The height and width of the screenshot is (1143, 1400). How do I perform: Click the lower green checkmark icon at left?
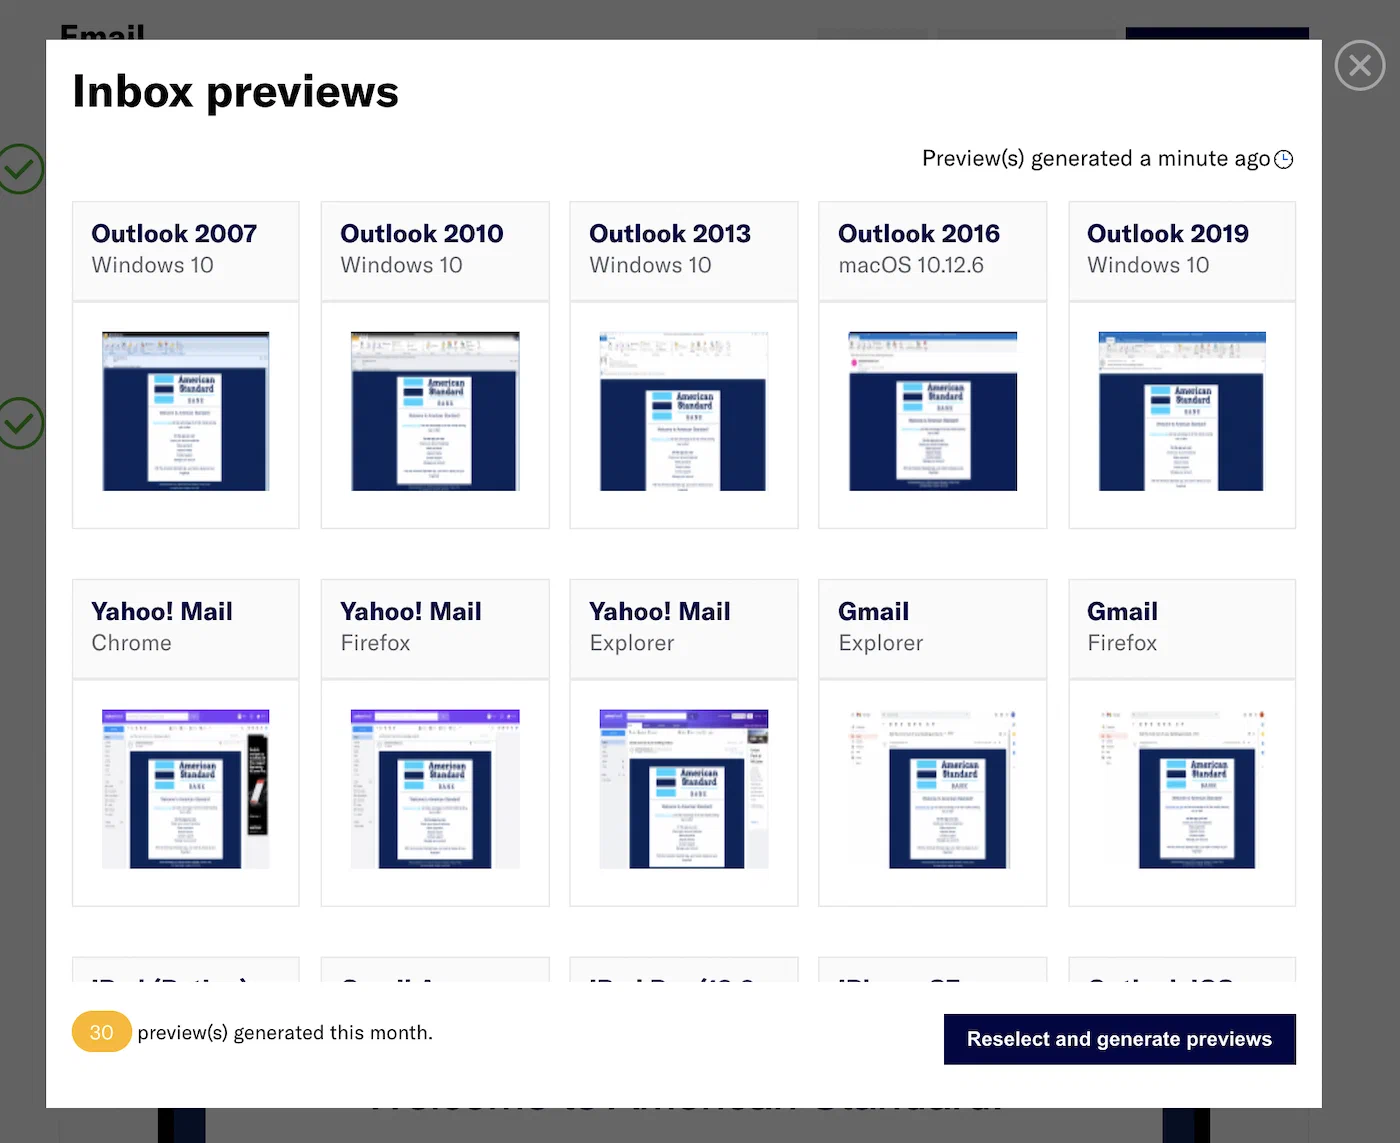(19, 423)
